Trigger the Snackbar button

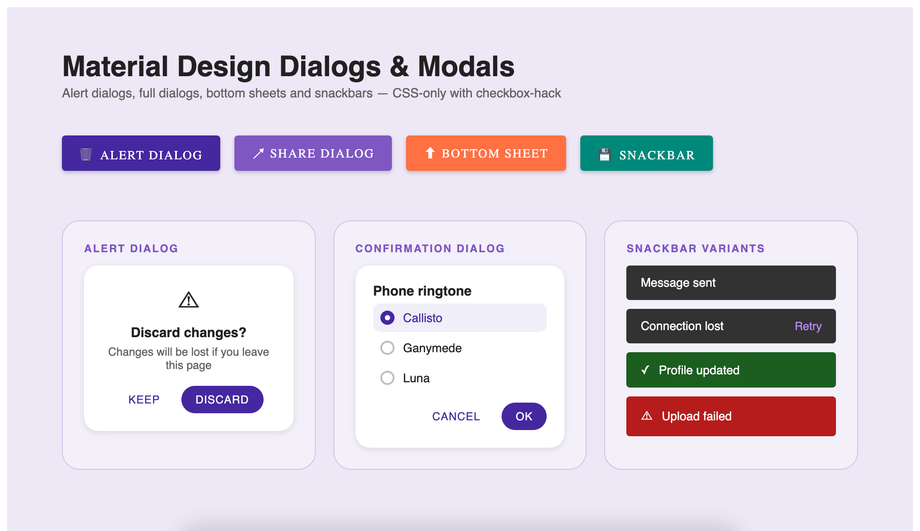(x=647, y=153)
